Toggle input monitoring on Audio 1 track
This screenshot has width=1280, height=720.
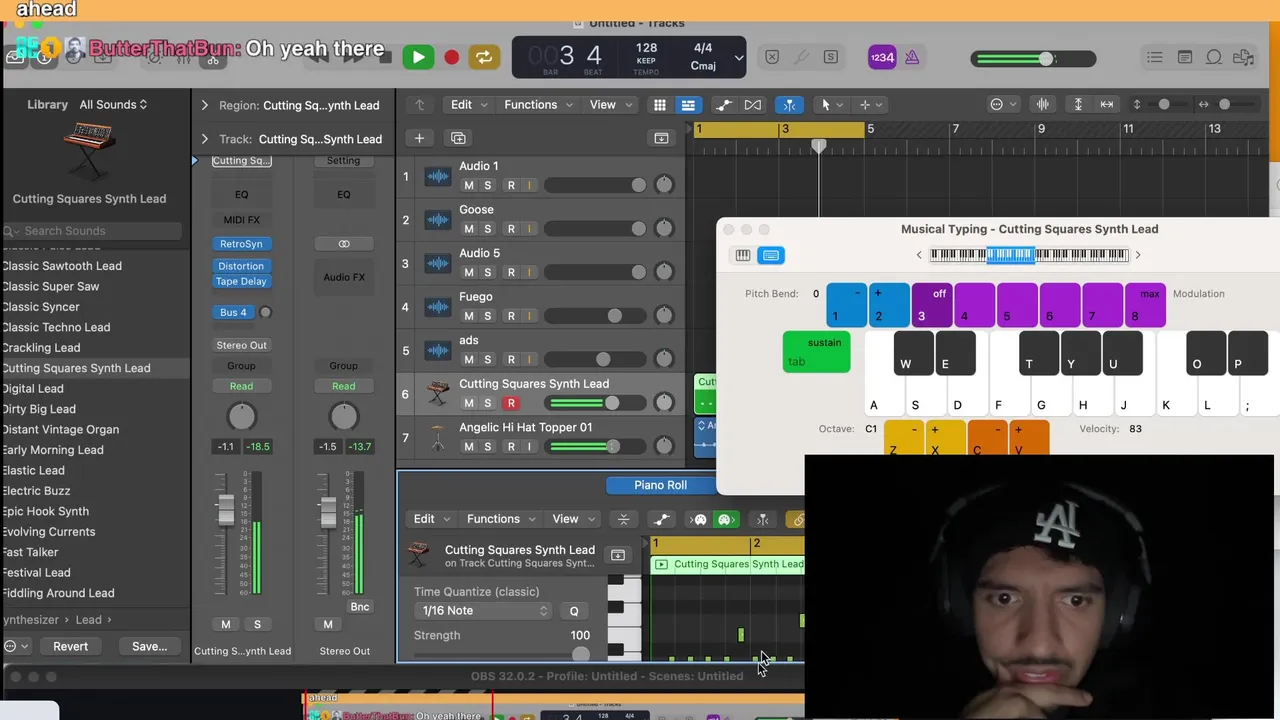pyautogui.click(x=530, y=185)
